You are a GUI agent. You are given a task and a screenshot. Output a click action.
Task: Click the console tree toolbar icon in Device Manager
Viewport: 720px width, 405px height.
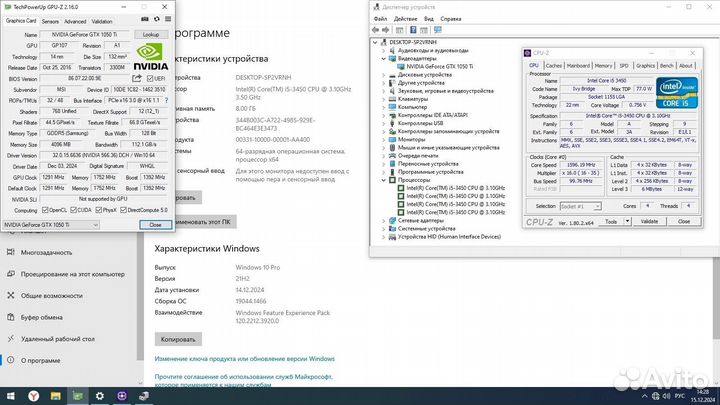point(399,30)
